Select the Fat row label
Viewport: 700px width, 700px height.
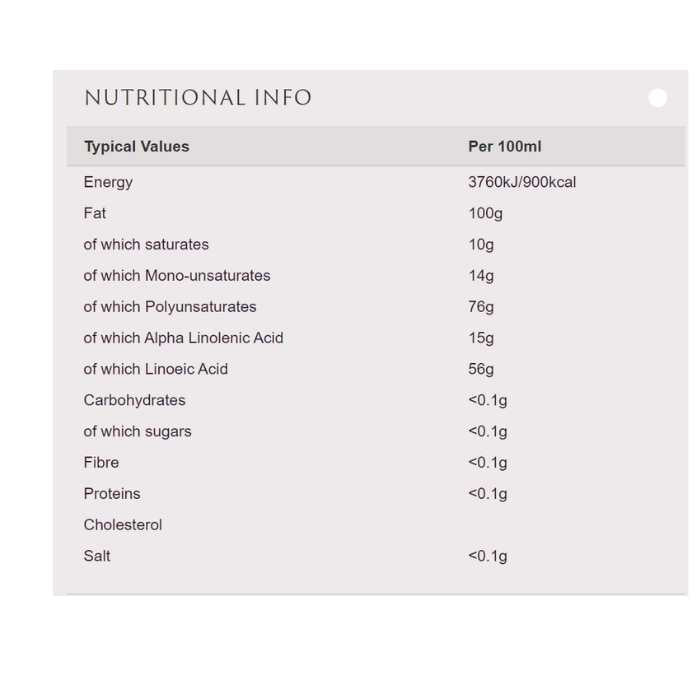click(95, 213)
